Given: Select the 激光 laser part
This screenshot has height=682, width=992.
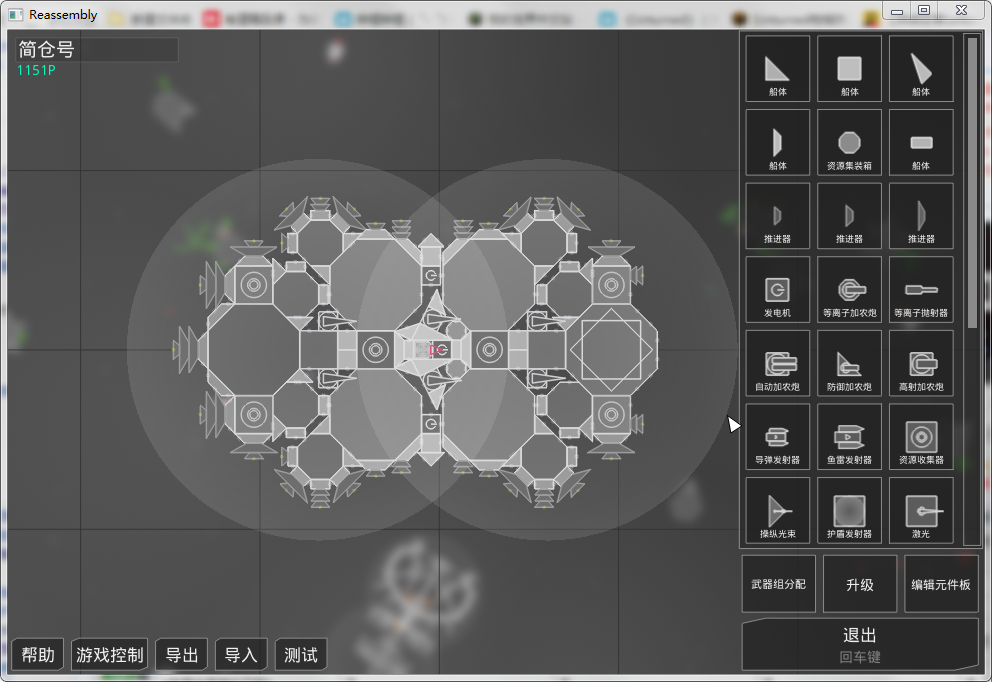Looking at the screenshot, I should tap(920, 511).
